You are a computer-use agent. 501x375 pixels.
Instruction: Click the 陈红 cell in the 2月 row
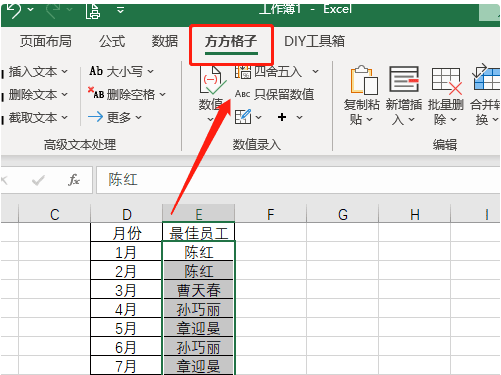[199, 270]
